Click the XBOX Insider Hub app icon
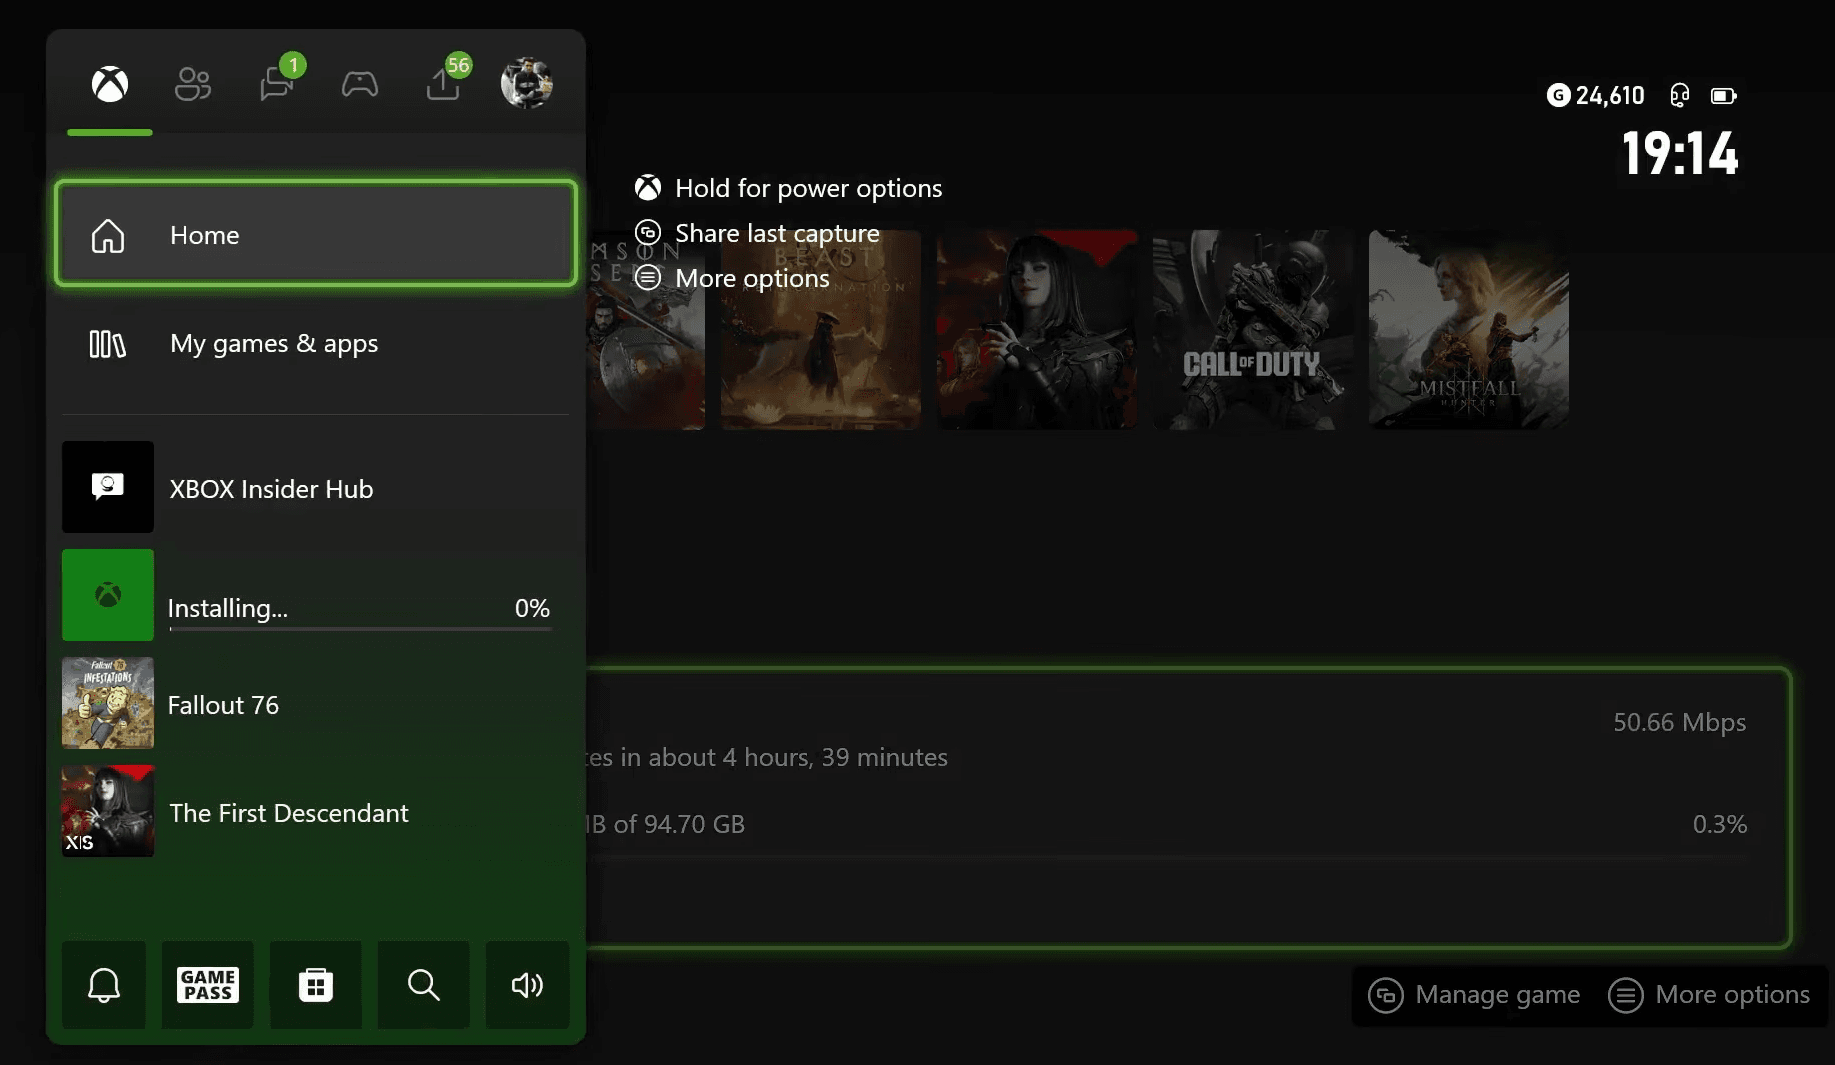The height and width of the screenshot is (1065, 1835). pyautogui.click(x=108, y=487)
